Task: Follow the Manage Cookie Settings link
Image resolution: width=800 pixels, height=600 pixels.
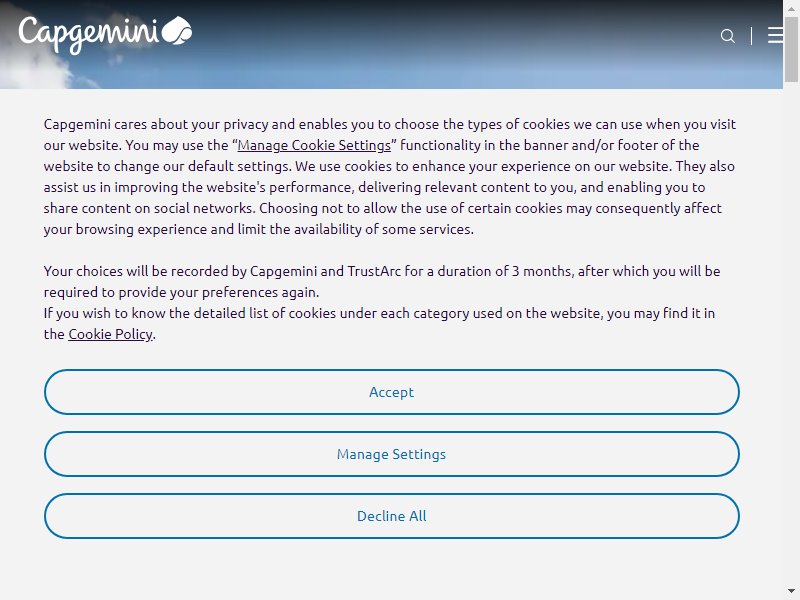Action: tap(314, 145)
